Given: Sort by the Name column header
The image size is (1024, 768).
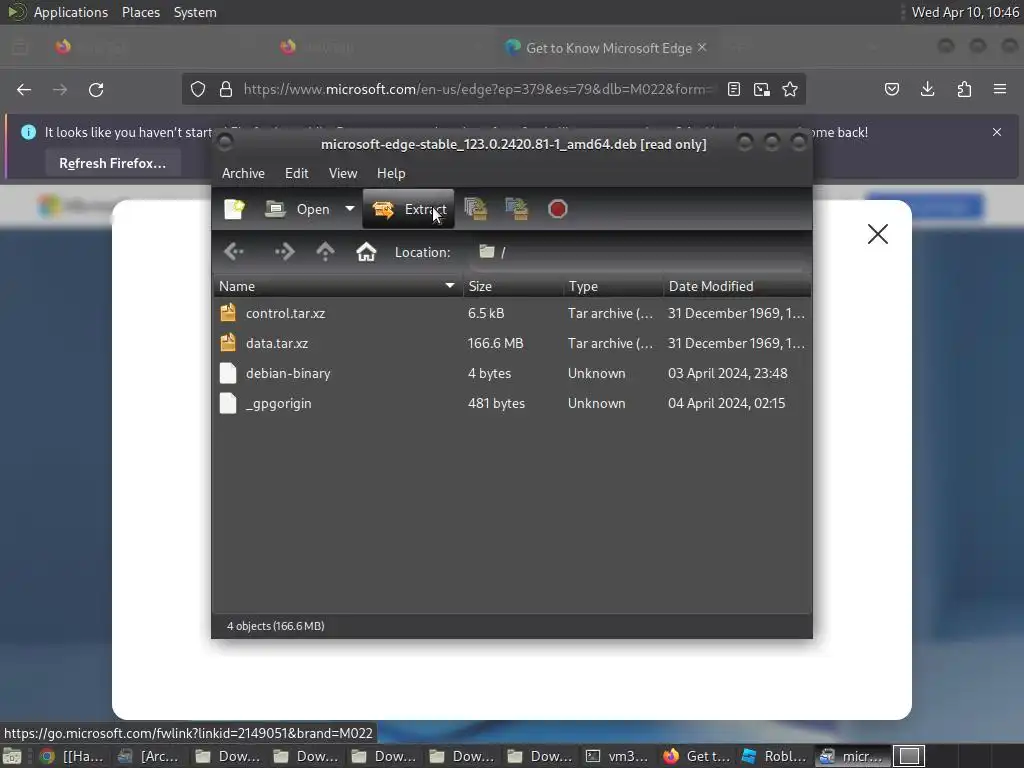Looking at the screenshot, I should coord(337,286).
